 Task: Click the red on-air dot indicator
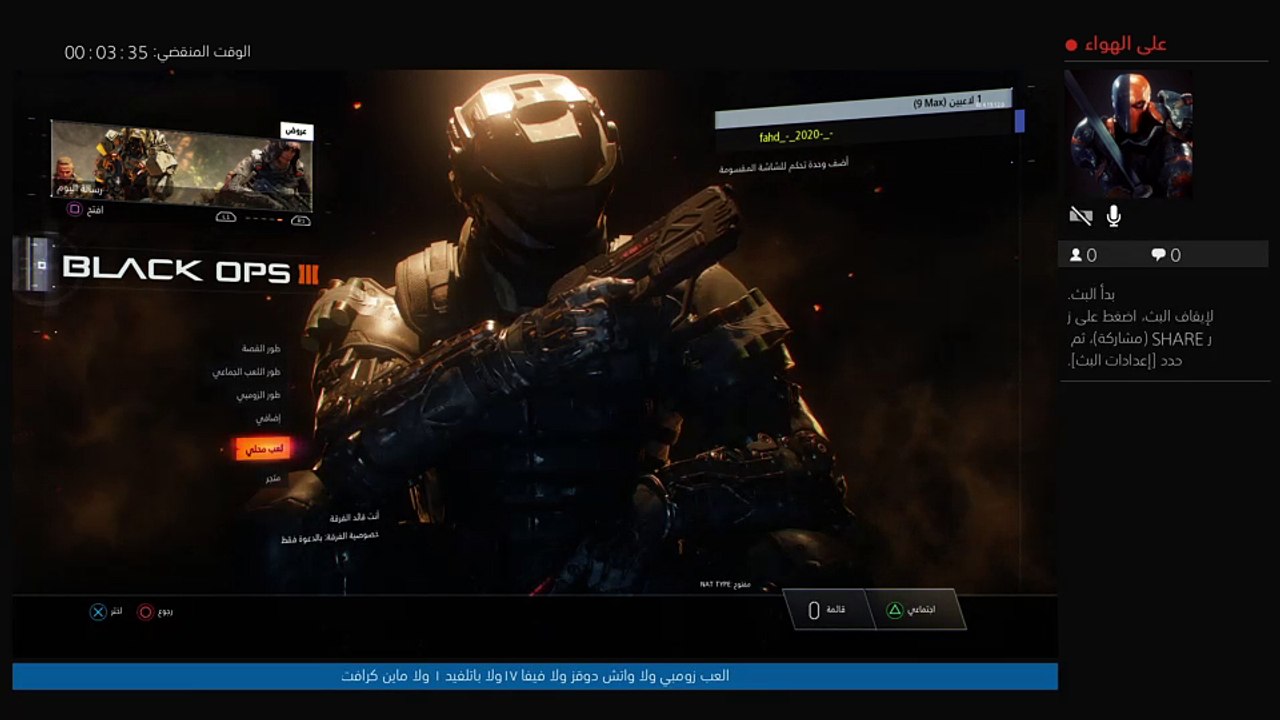(1071, 45)
